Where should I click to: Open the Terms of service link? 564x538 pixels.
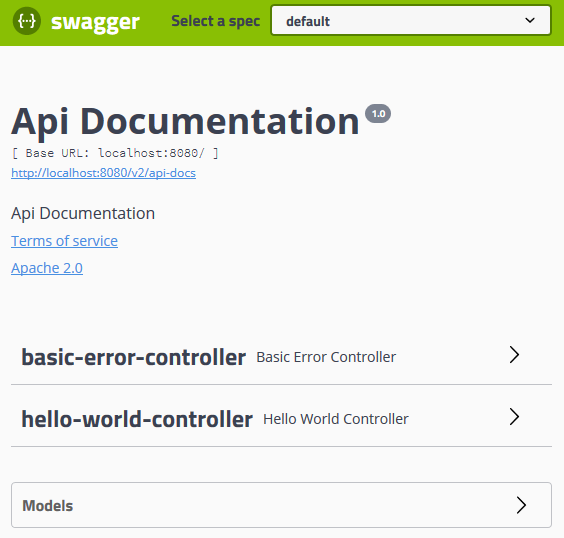[64, 241]
